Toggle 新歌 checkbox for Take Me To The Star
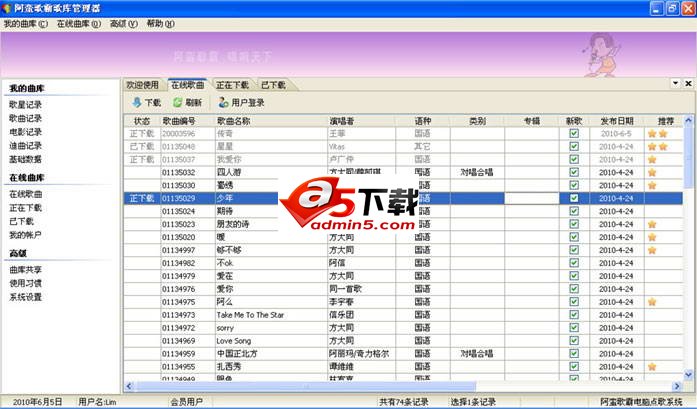This screenshot has height=409, width=697. [x=574, y=315]
